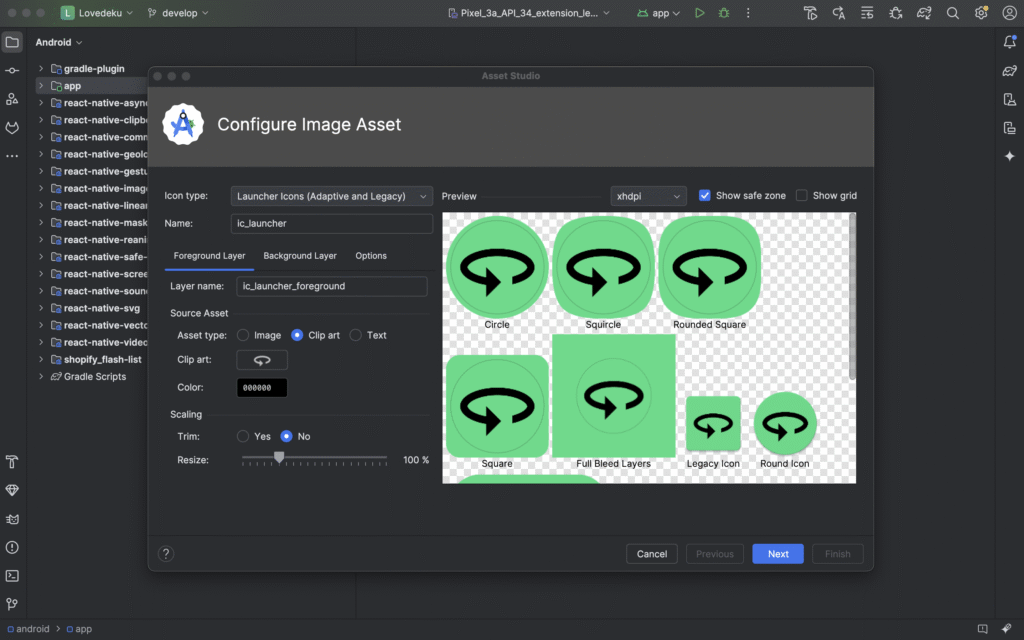1024x640 pixels.
Task: Click the help question mark button
Action: pos(166,554)
